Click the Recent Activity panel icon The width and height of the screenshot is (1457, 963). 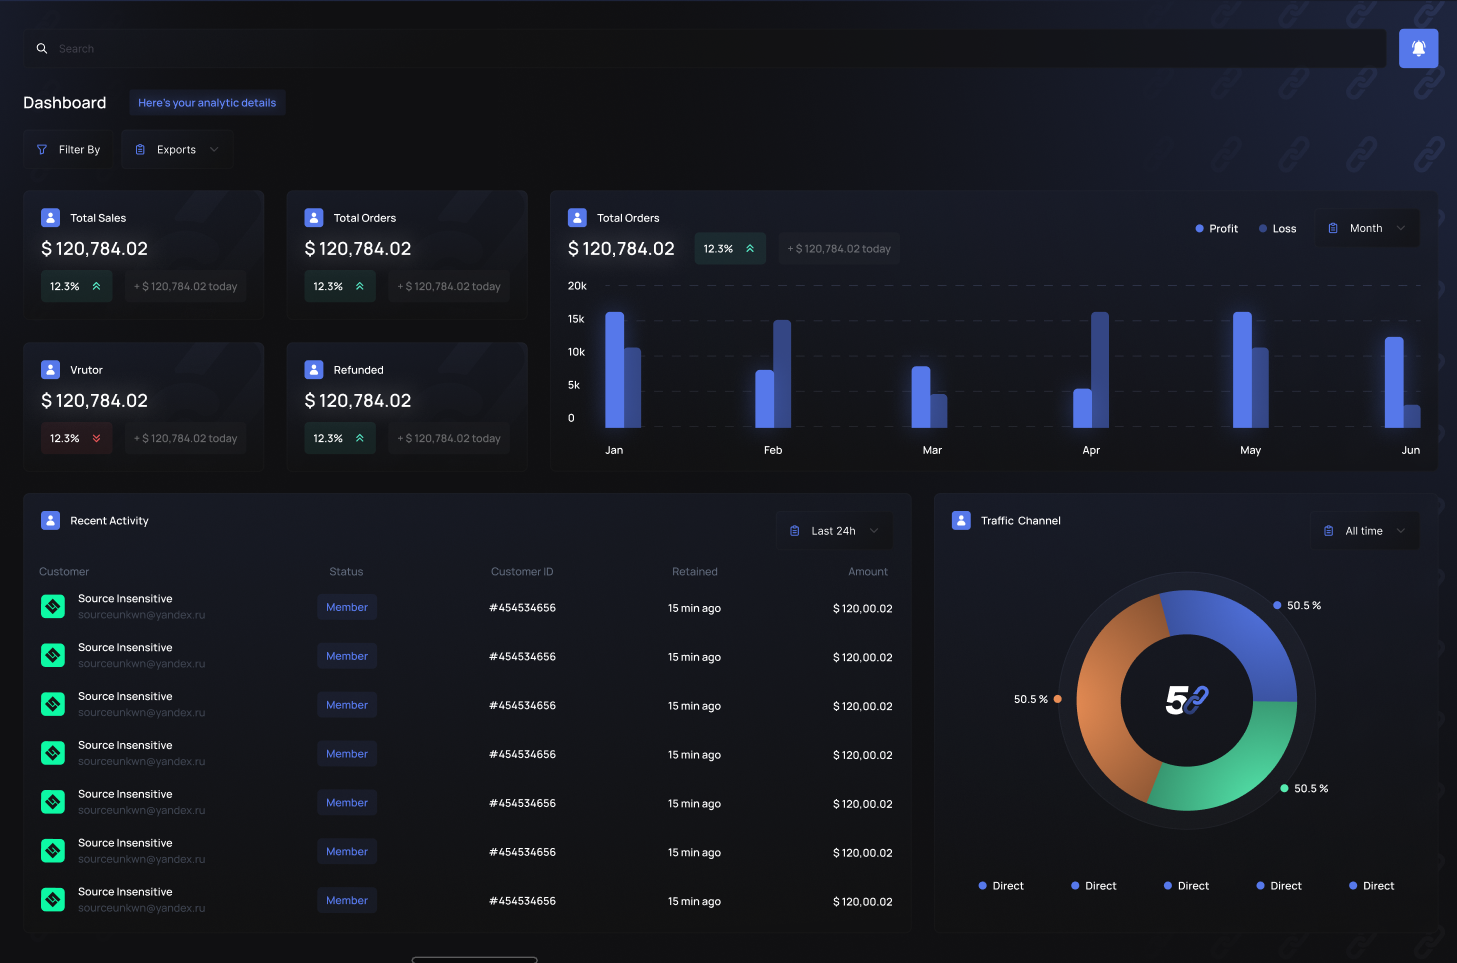pyautogui.click(x=50, y=520)
